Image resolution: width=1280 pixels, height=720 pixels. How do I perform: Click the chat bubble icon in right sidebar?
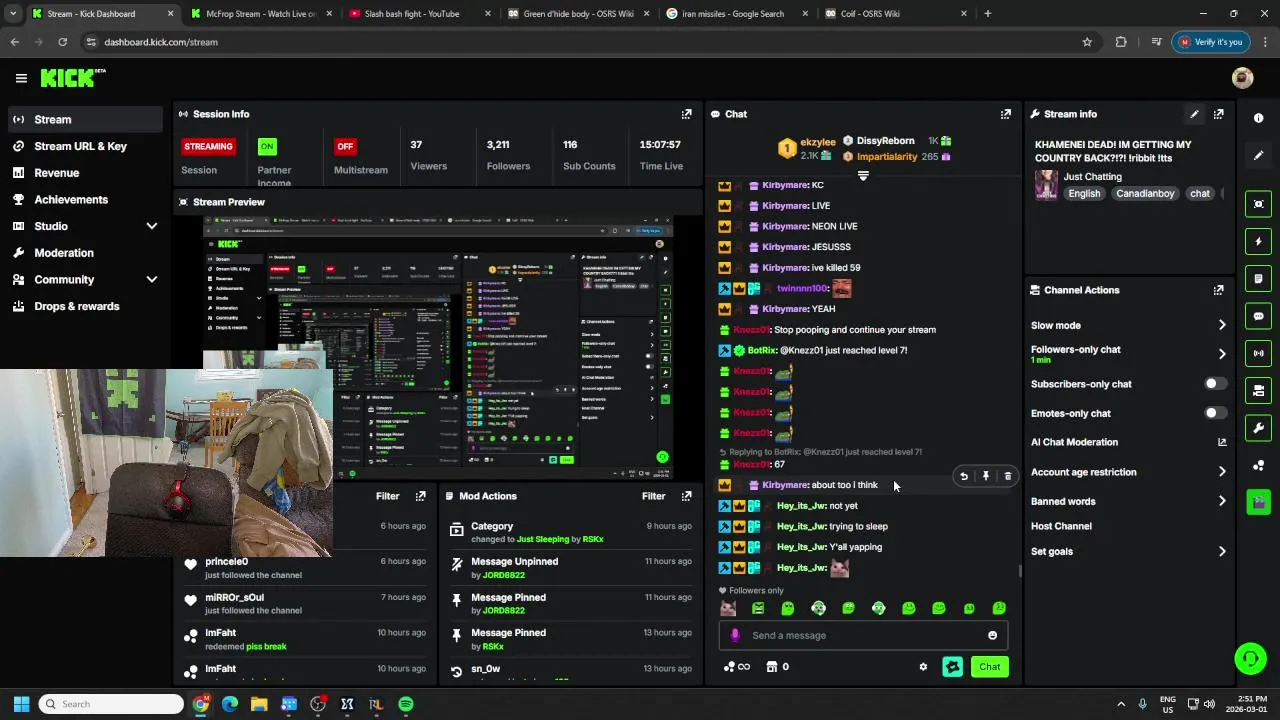(1258, 316)
